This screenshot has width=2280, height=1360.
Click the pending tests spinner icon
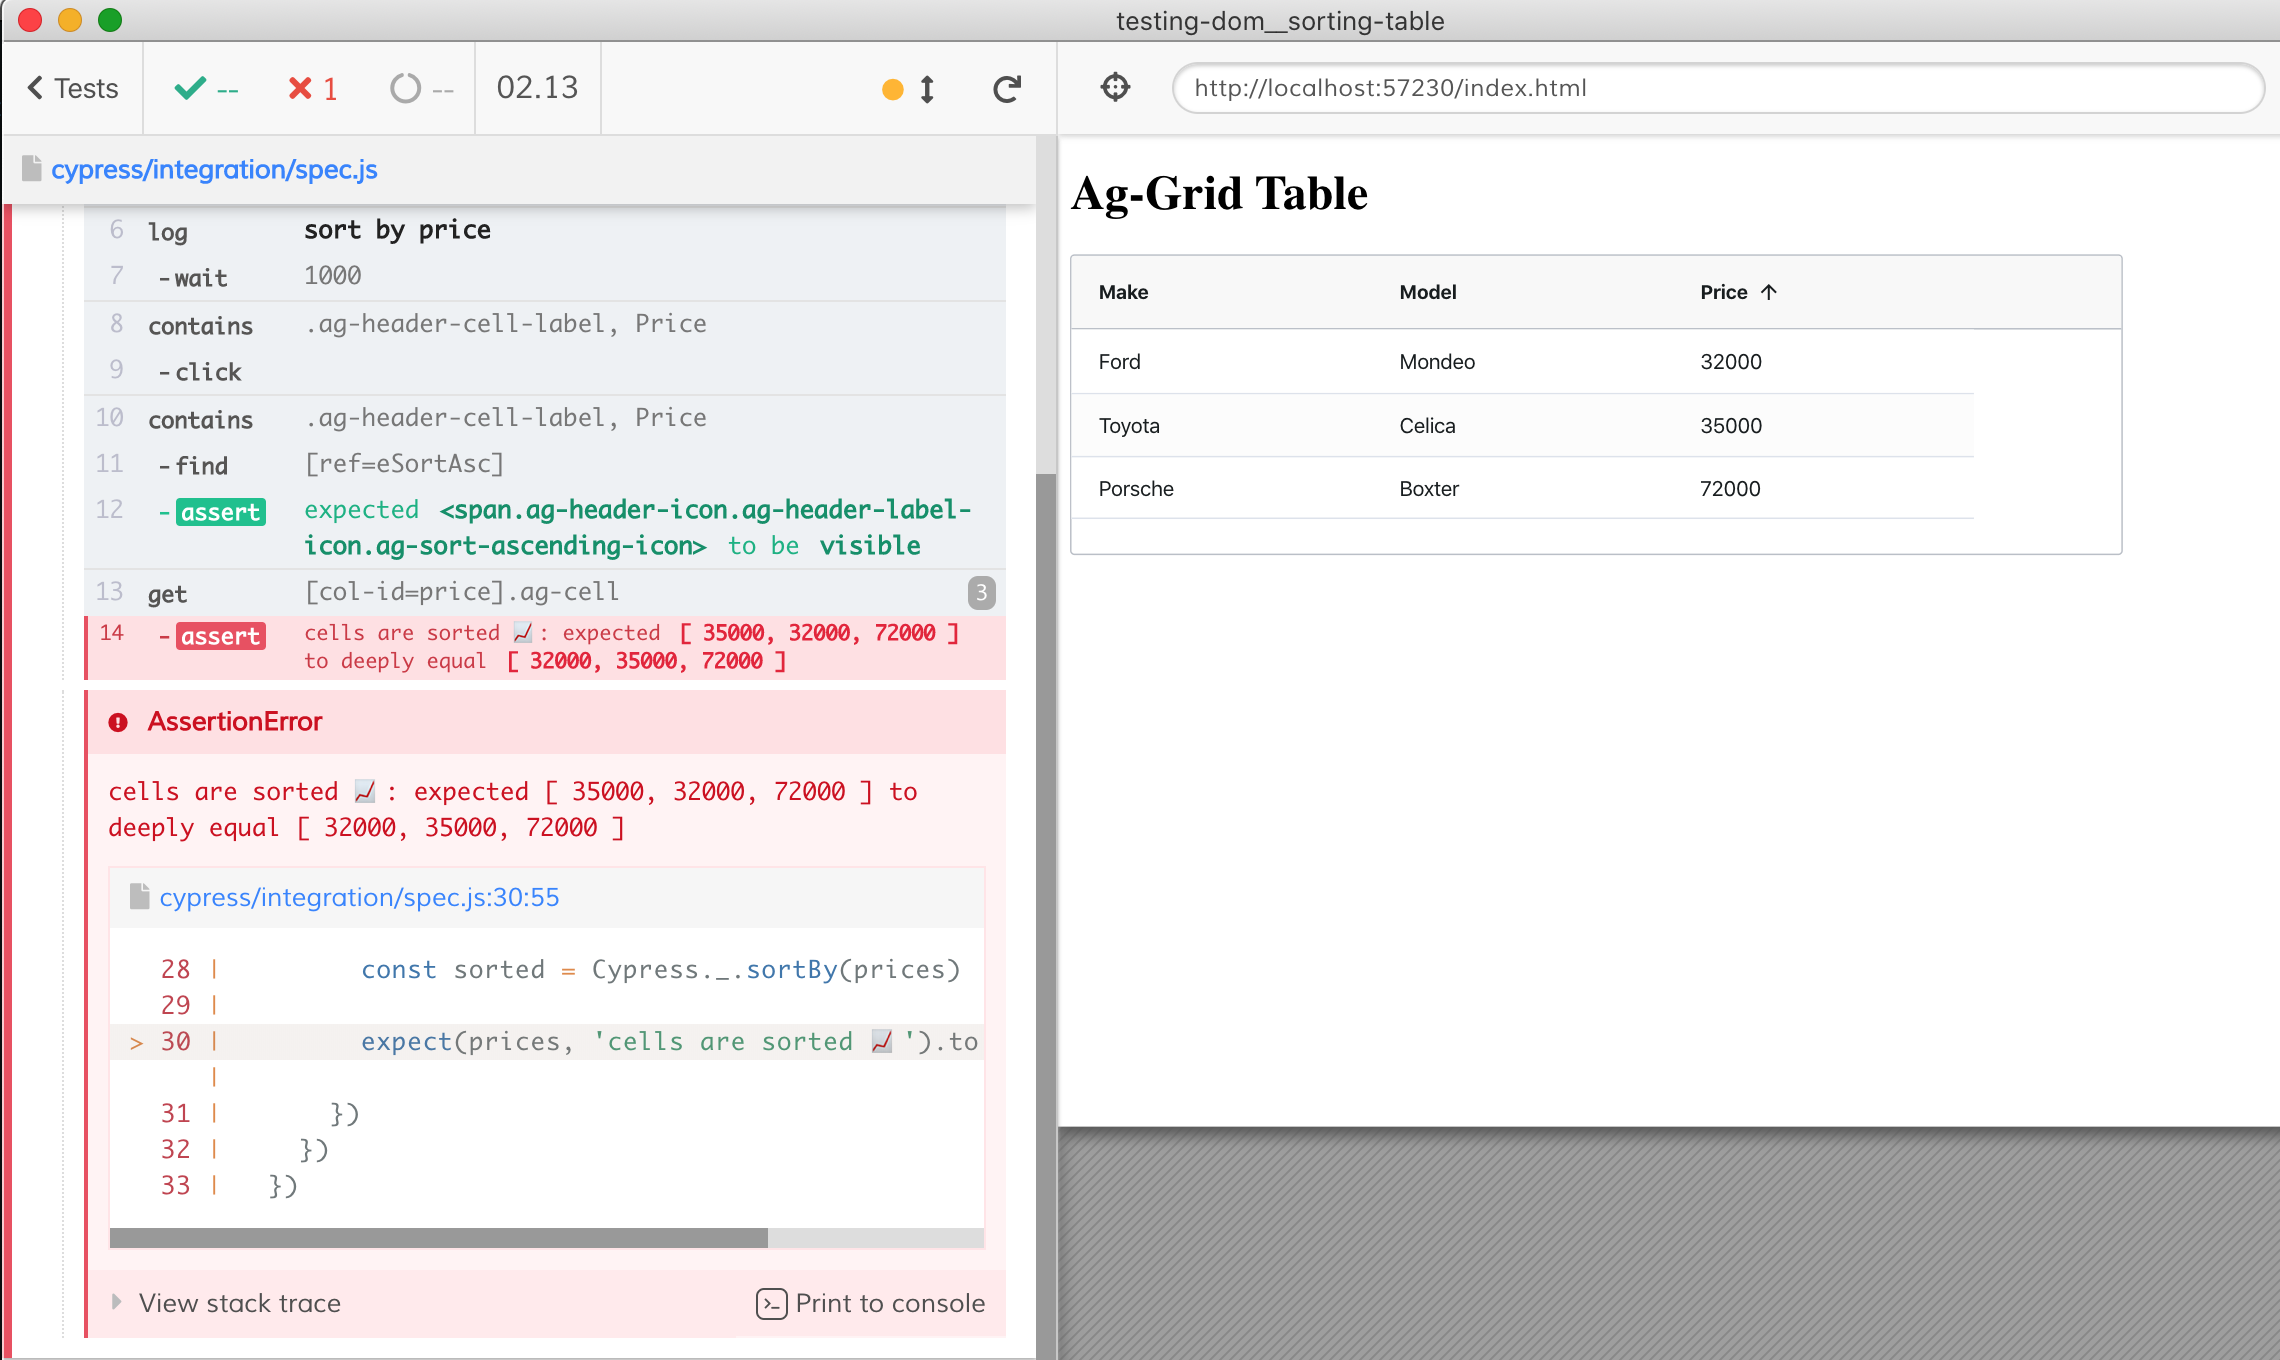tap(405, 89)
